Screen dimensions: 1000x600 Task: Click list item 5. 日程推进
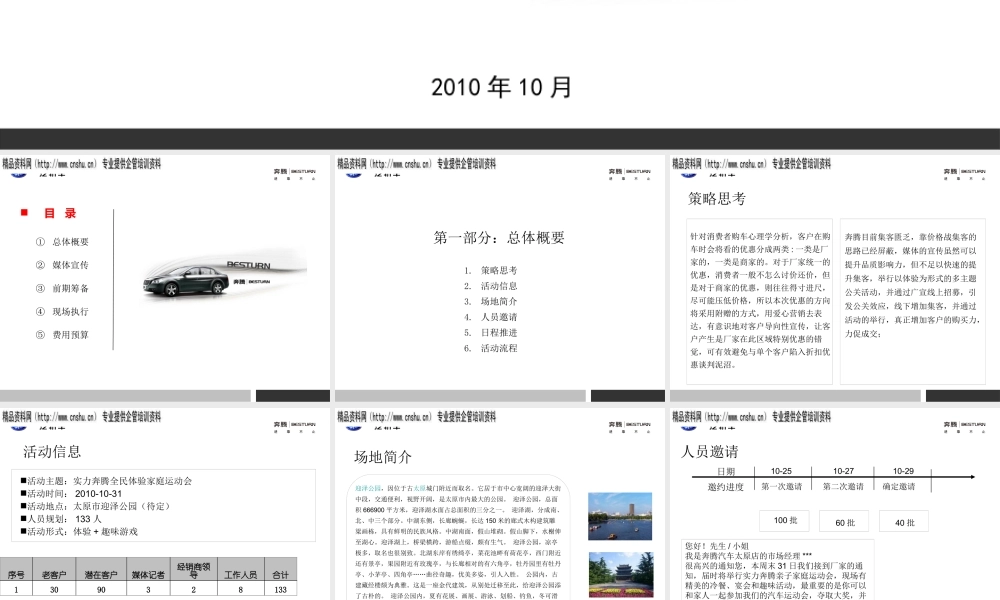point(490,332)
